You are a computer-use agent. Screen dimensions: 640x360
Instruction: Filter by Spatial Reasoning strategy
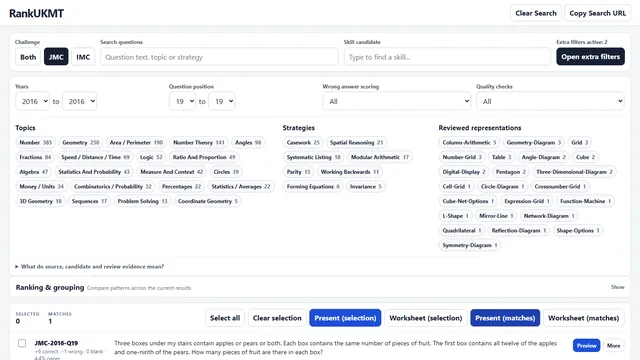pos(356,142)
